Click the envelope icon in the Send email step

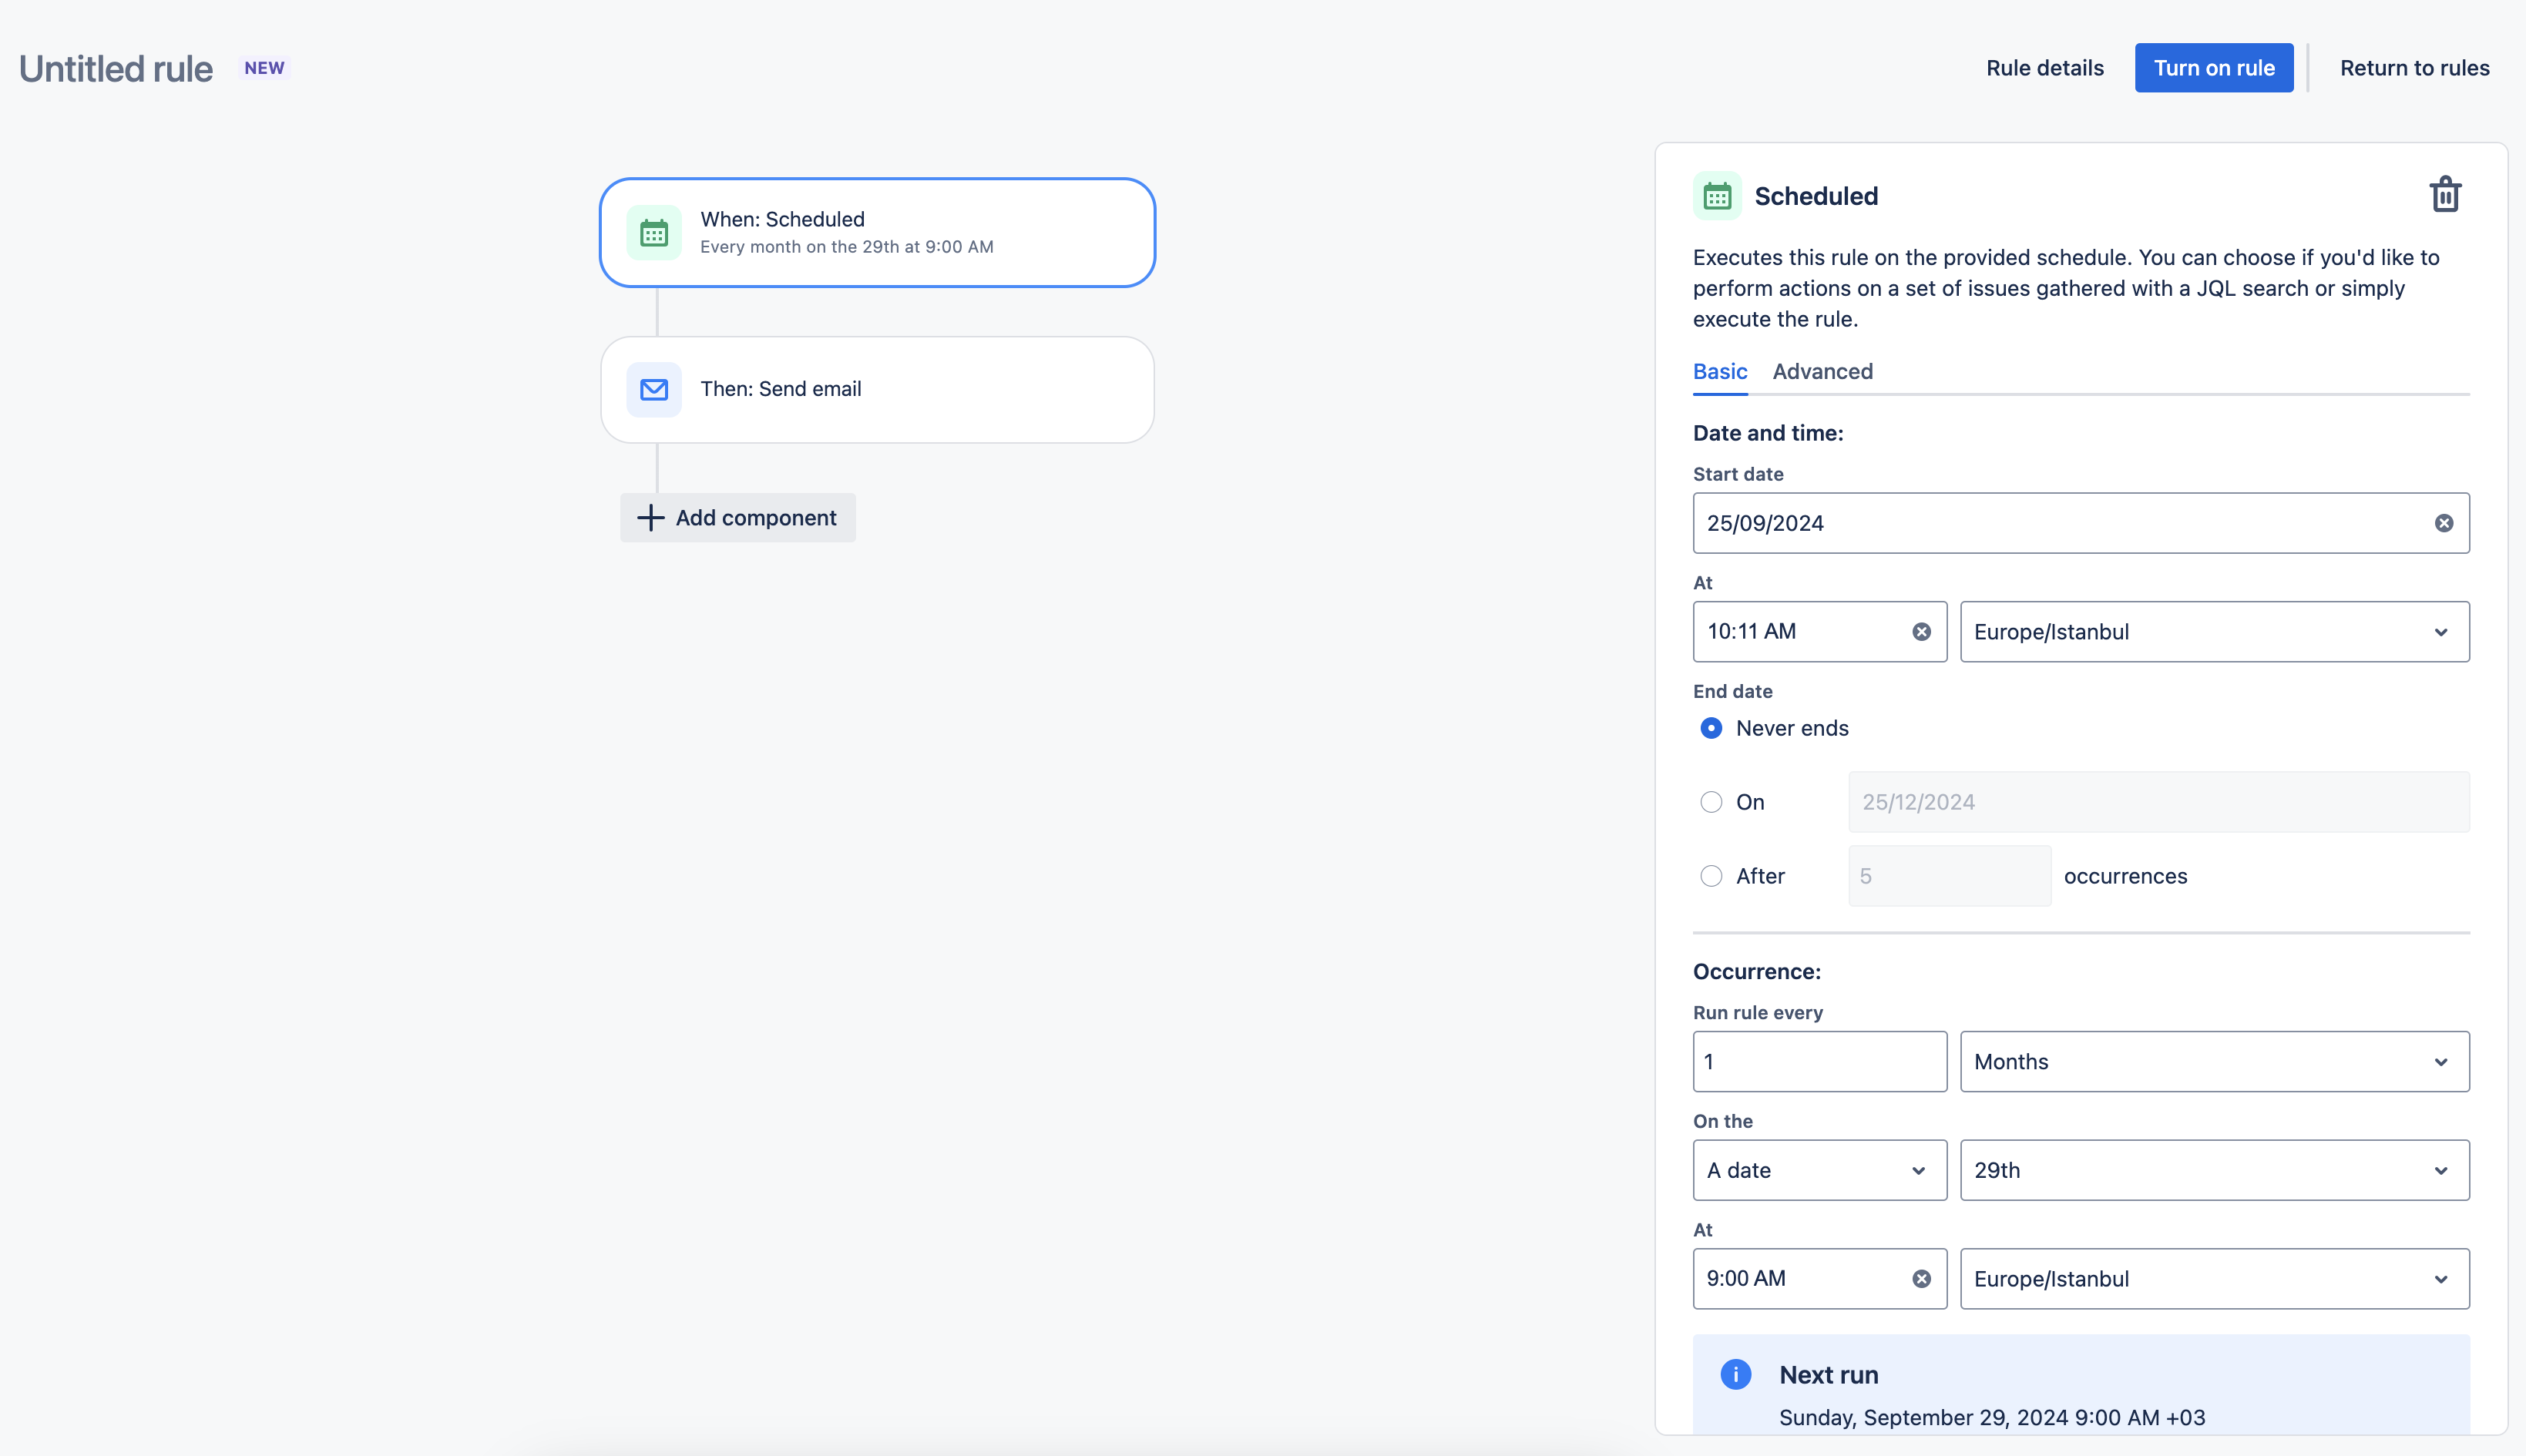pyautogui.click(x=654, y=389)
